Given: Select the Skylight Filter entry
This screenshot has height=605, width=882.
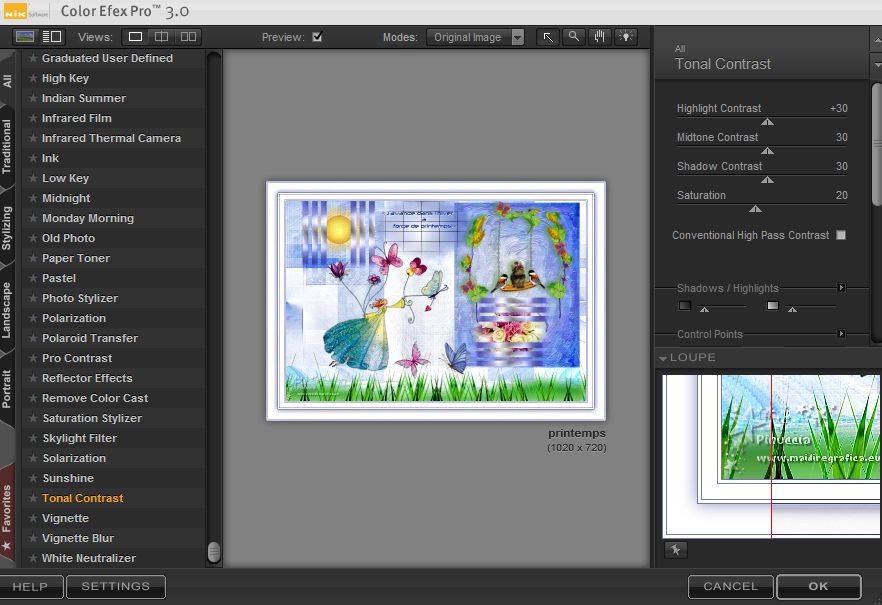Looking at the screenshot, I should coord(114,438).
